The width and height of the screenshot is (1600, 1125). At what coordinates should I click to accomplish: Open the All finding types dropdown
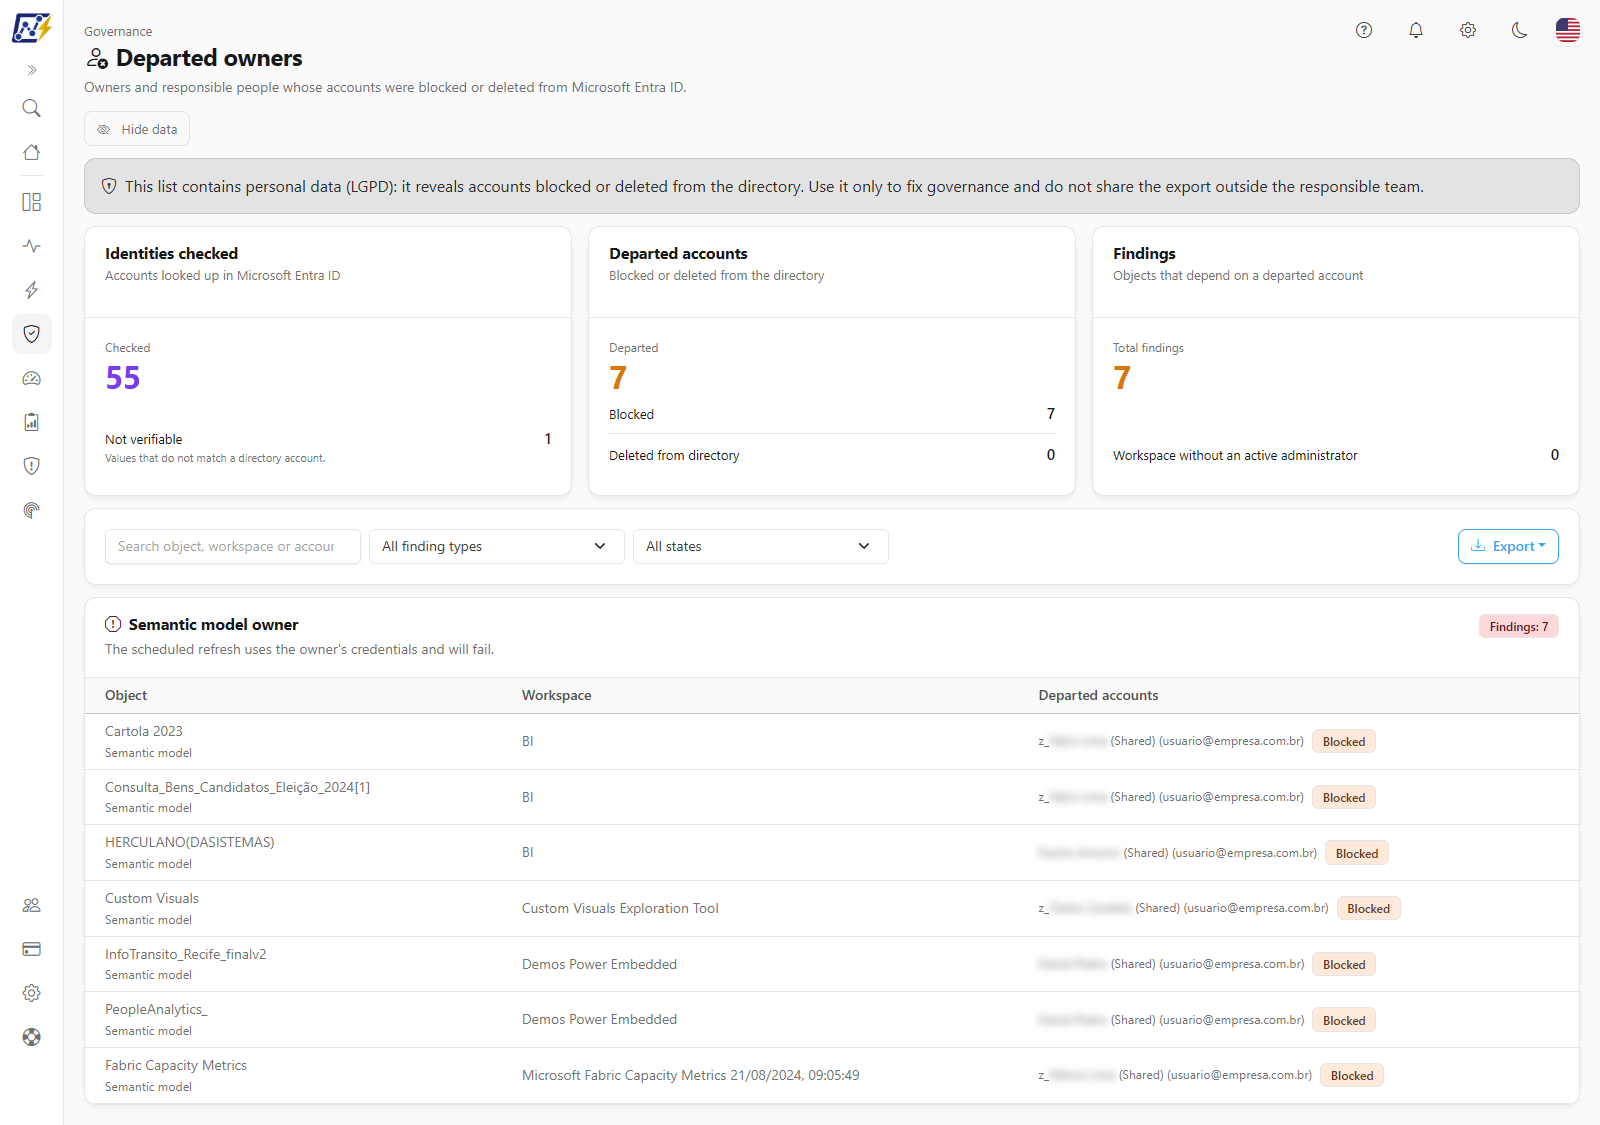tap(497, 546)
